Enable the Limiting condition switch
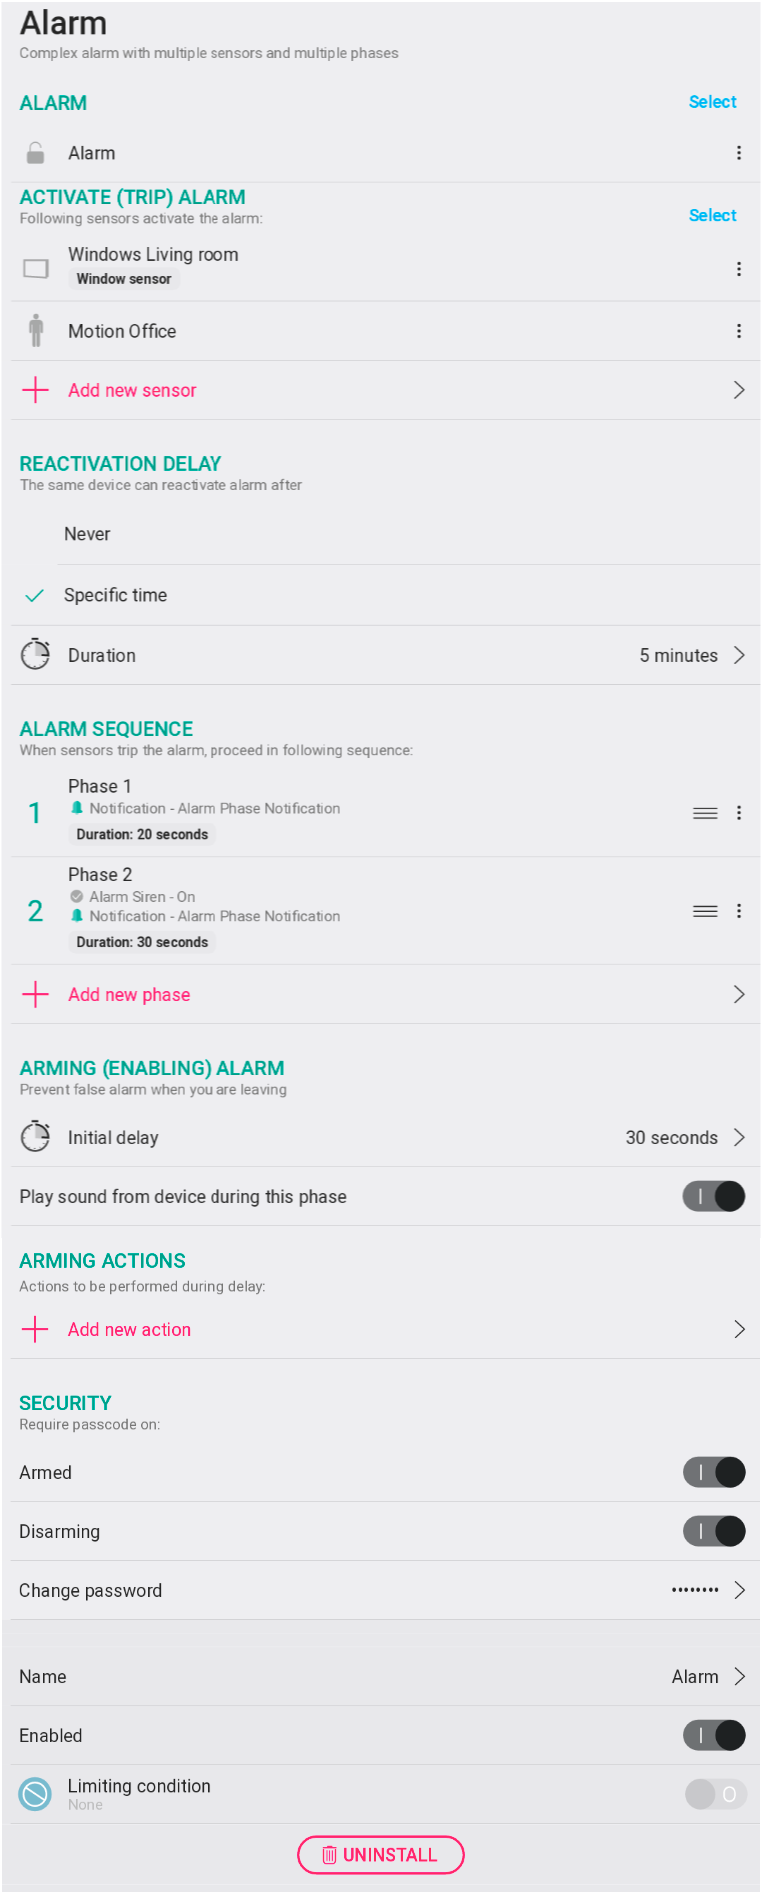762x1892 pixels. pos(714,1794)
